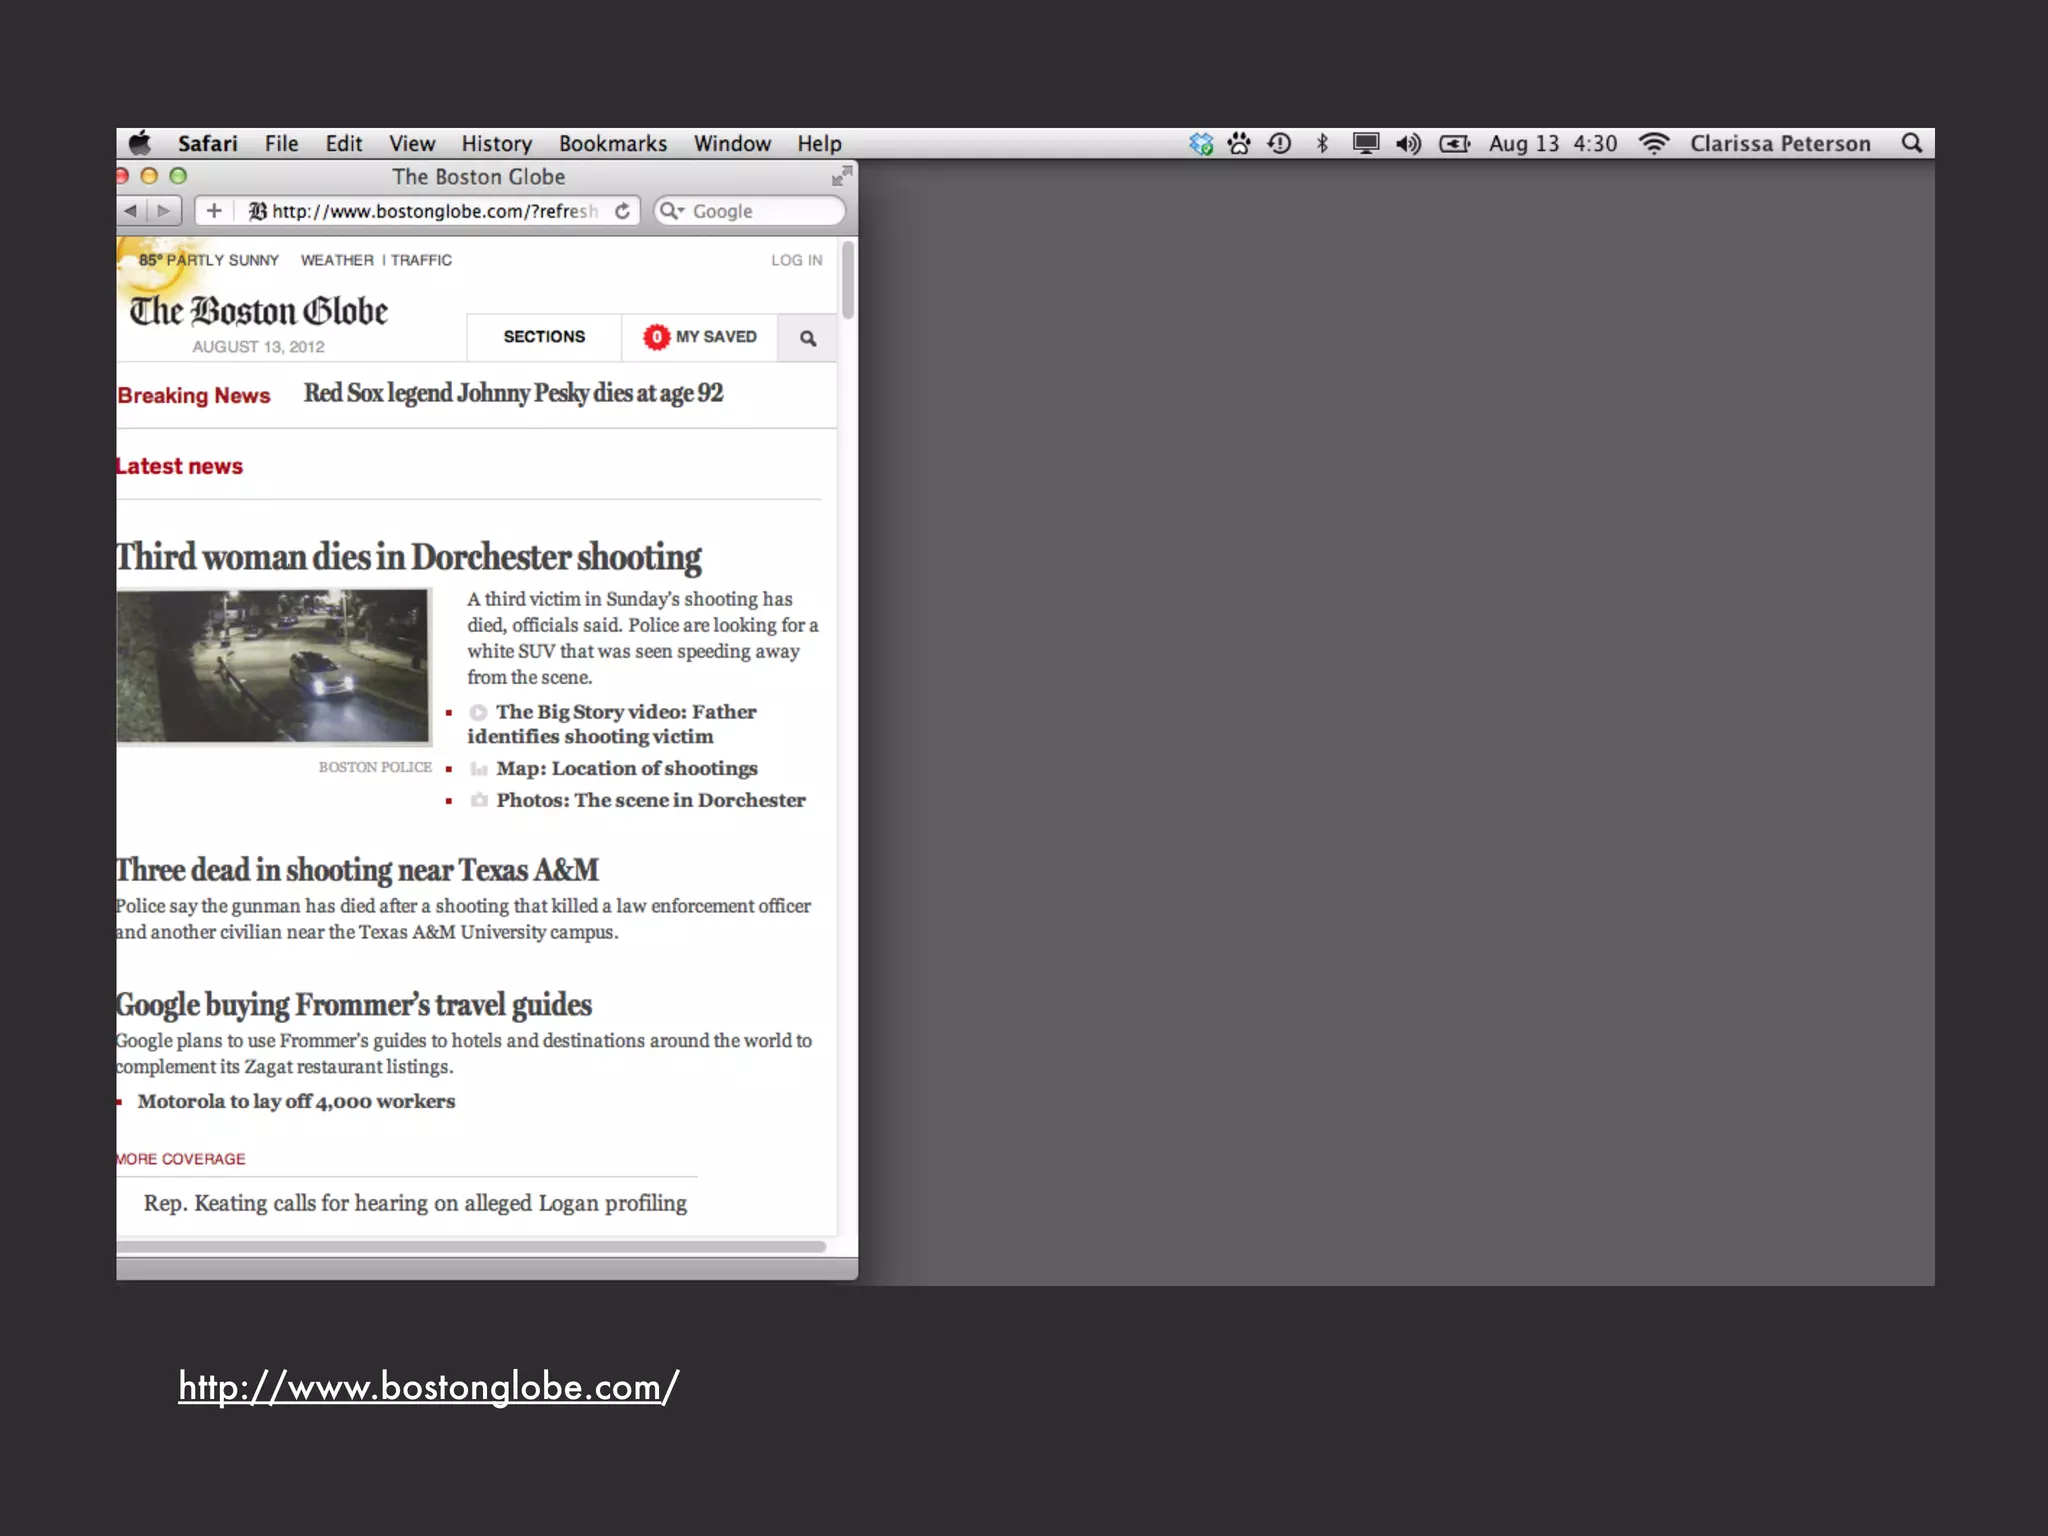Click the Boston Globe search magnifier icon
This screenshot has width=2048, height=1536.
(808, 338)
